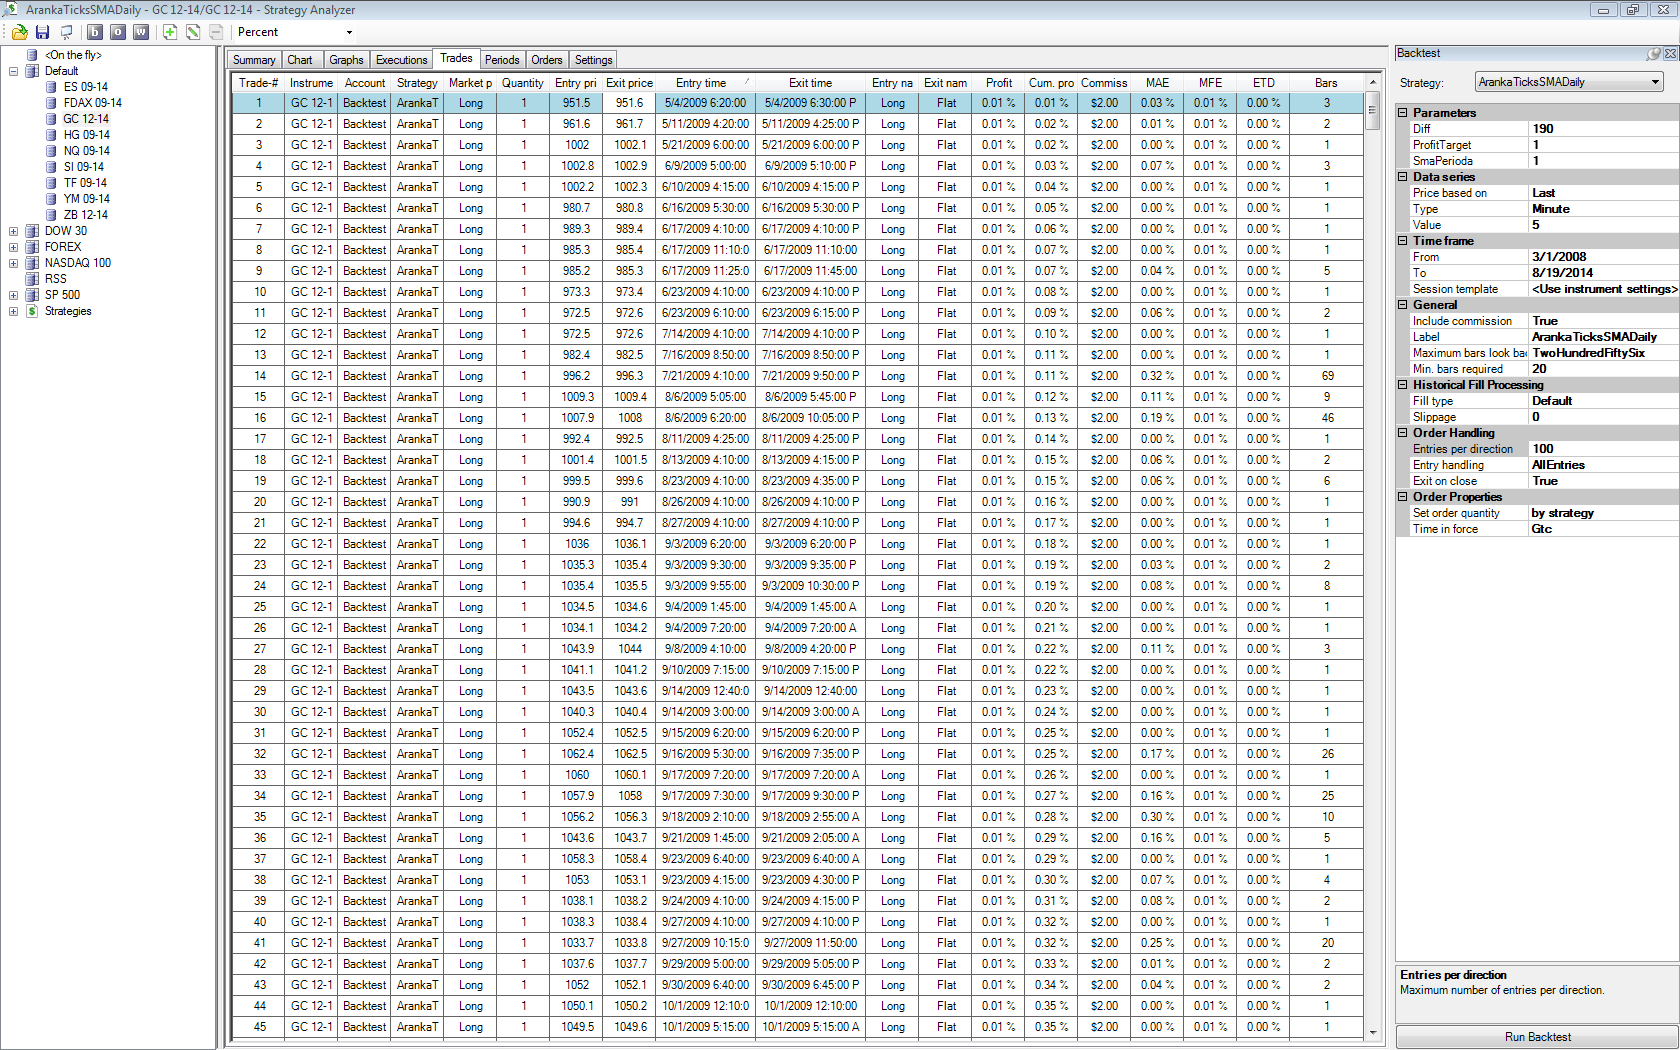Expand the NASDAQ 100 tree node
This screenshot has width=1680, height=1050.
[x=13, y=263]
